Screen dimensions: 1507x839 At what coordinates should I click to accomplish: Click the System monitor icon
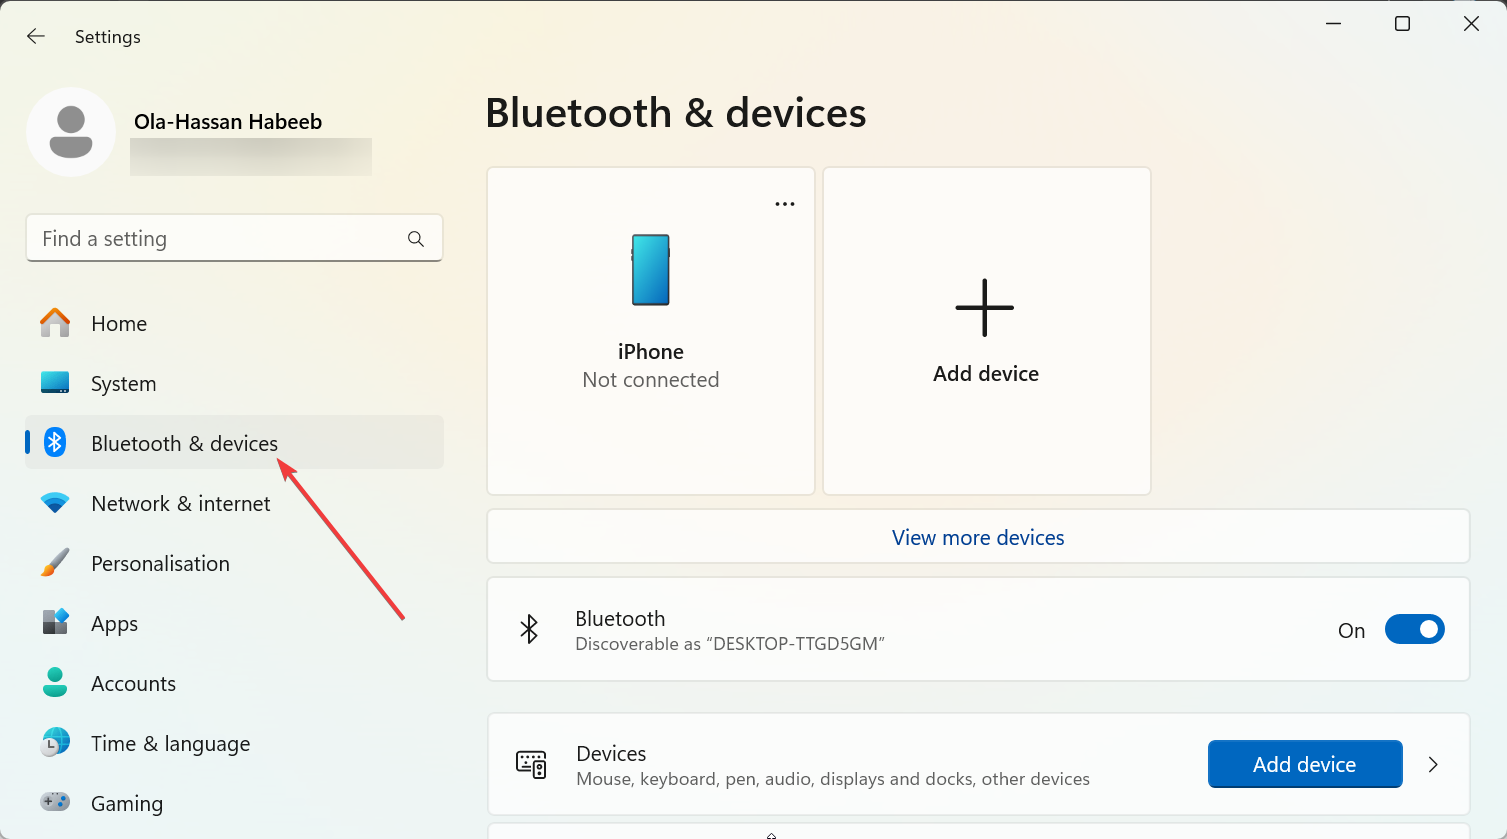point(55,383)
